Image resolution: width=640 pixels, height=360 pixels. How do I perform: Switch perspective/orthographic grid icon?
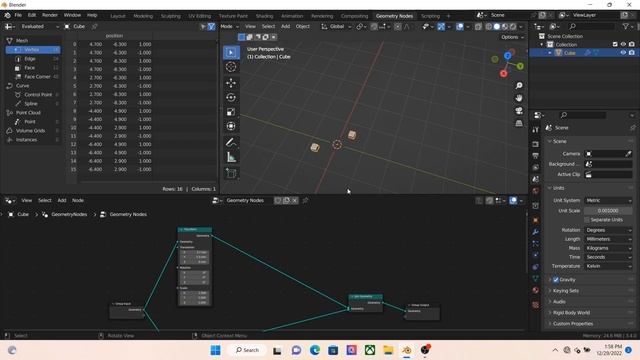[x=519, y=123]
